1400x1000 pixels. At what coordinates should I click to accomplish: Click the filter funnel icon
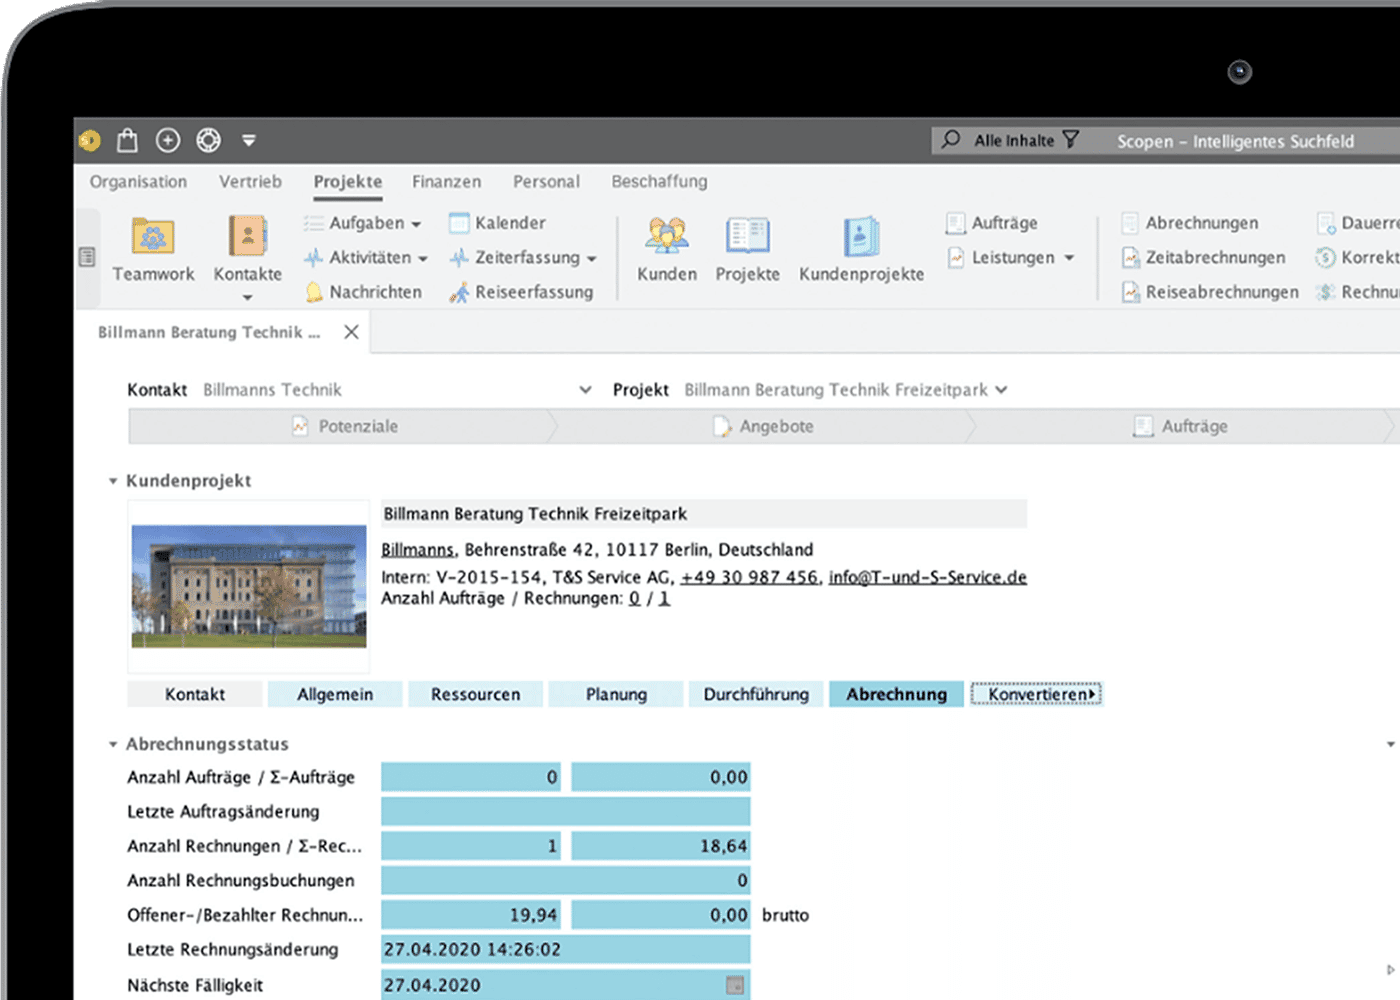(x=1071, y=140)
